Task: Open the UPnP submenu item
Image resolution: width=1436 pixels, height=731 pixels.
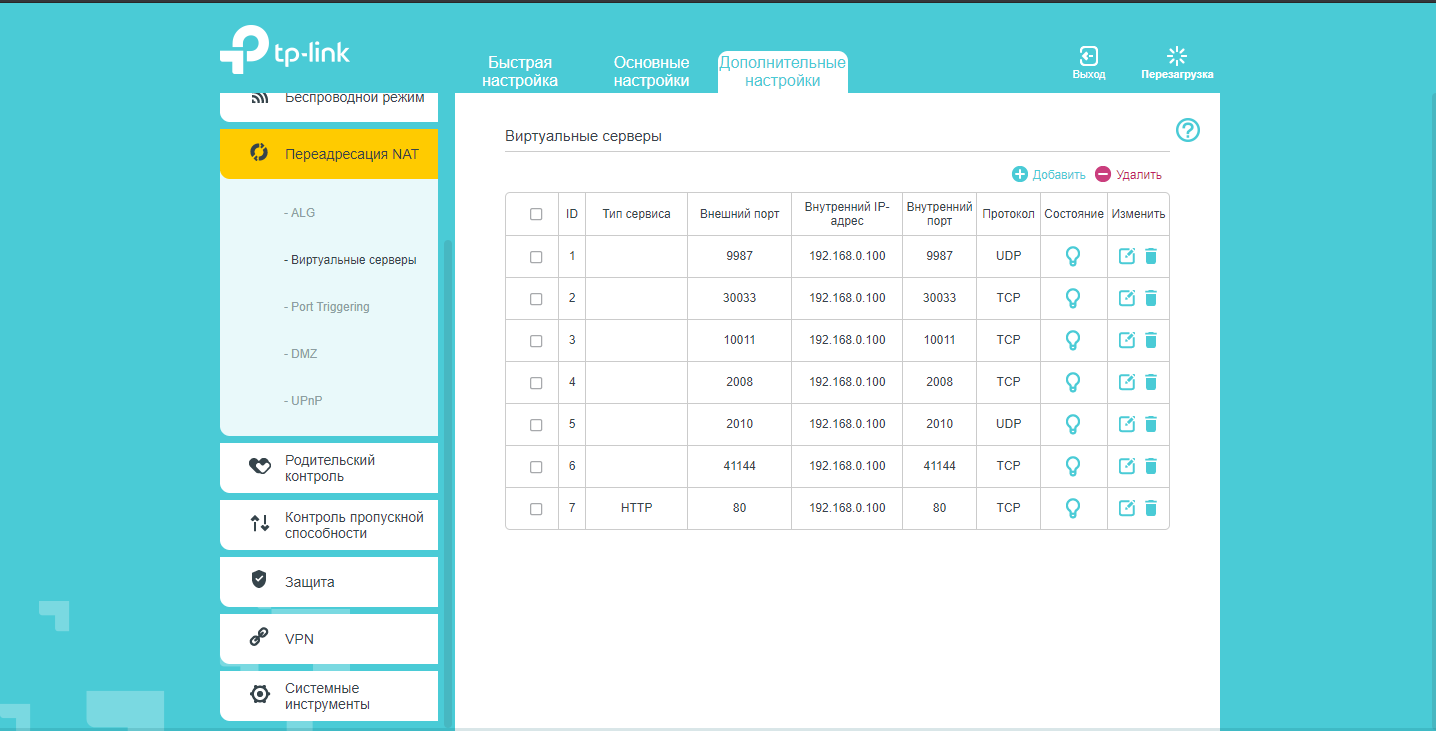Action: pos(303,401)
